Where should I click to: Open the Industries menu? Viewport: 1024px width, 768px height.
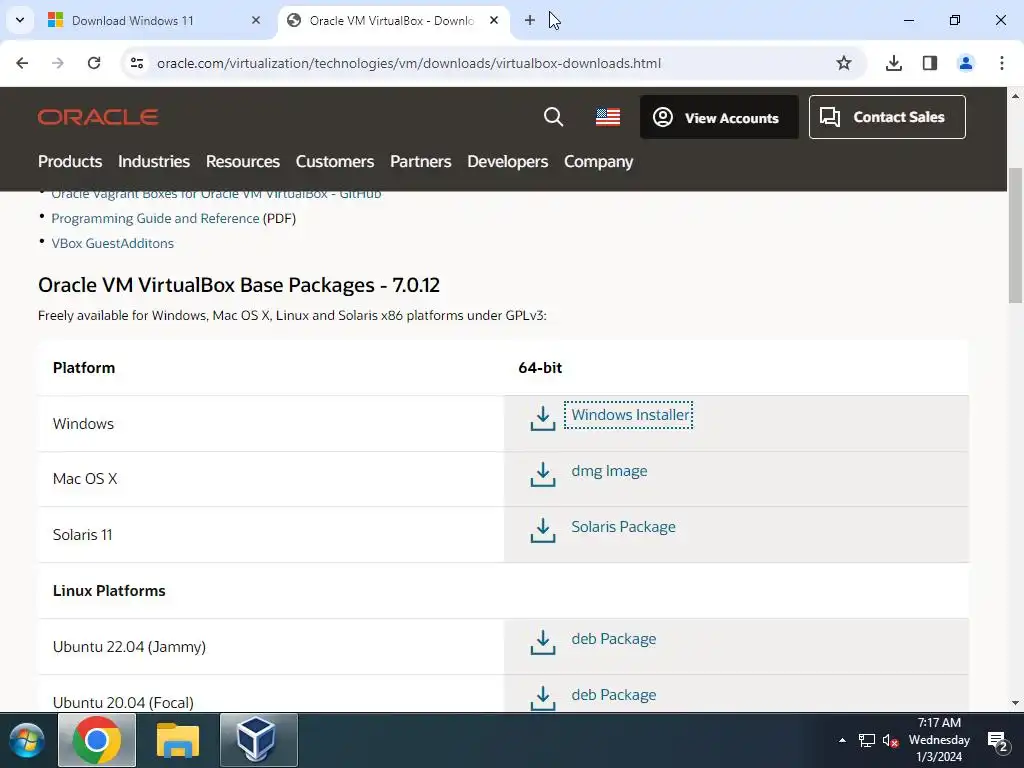click(x=154, y=161)
